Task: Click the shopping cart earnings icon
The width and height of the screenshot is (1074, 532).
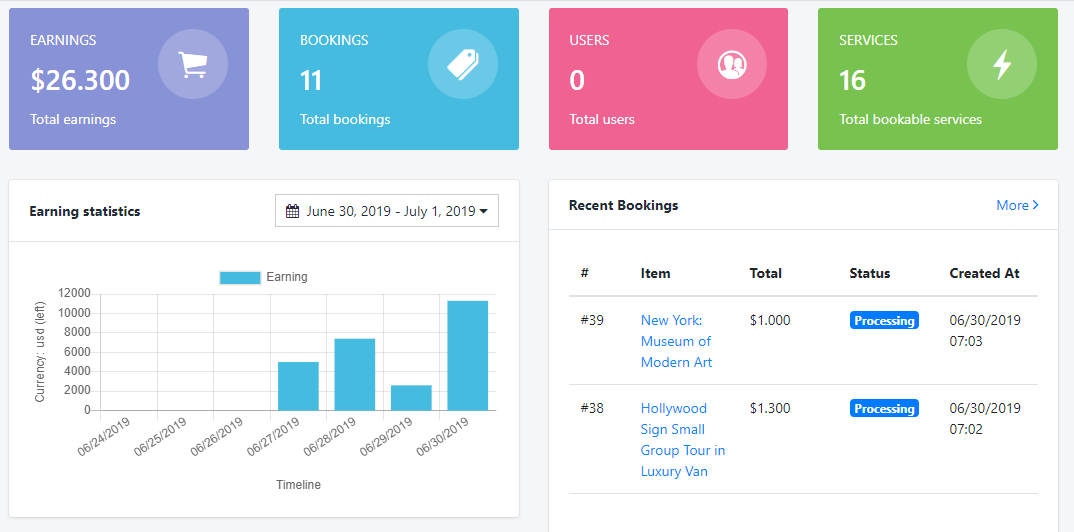Action: pos(192,65)
